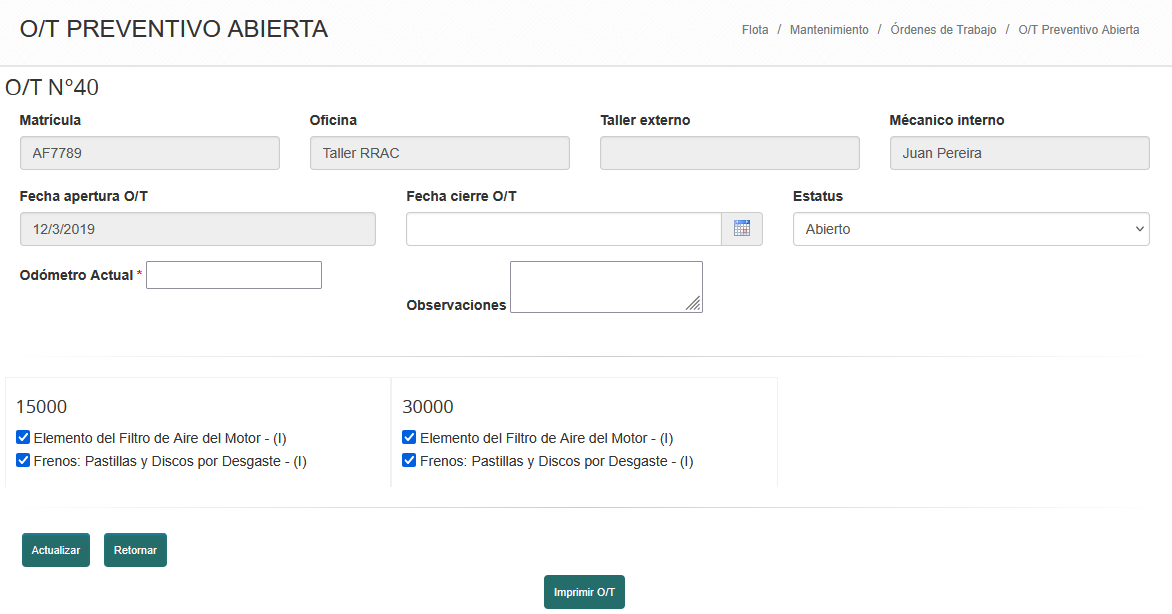Toggle Filtro de Aire checkbox under 30000
1172x614 pixels.
[x=409, y=438]
